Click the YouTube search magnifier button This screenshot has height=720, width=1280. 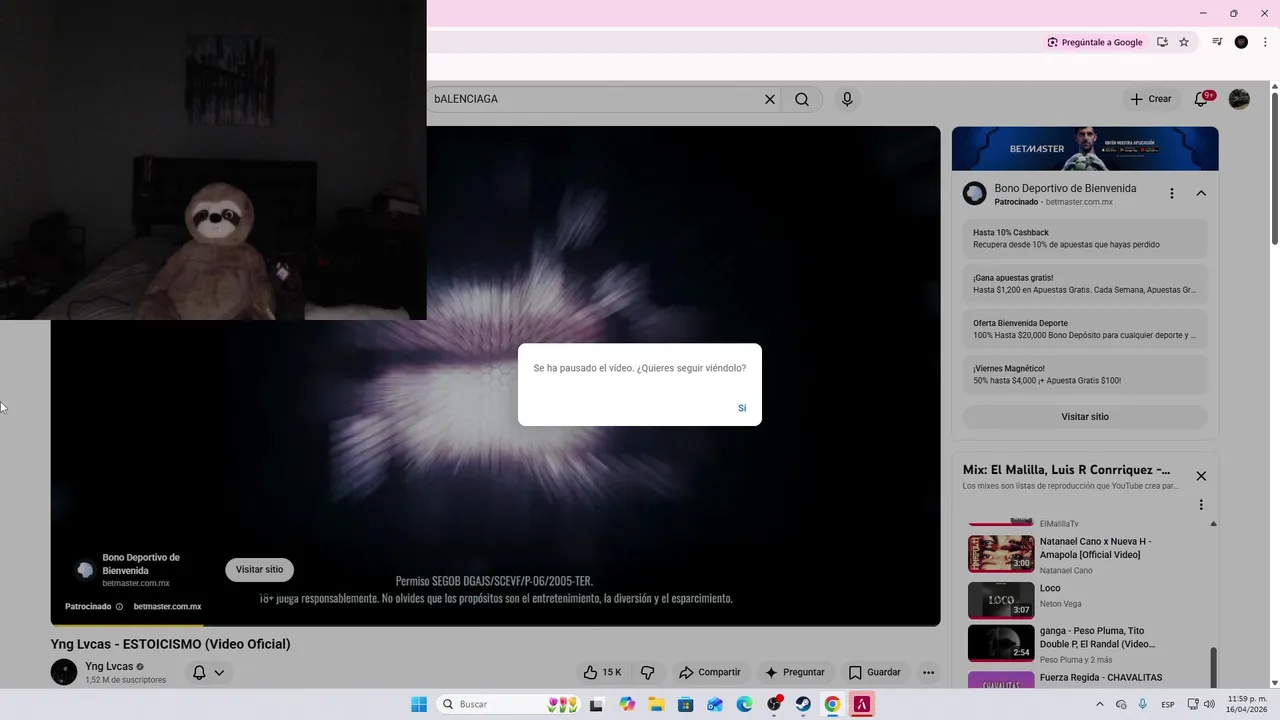tap(802, 99)
